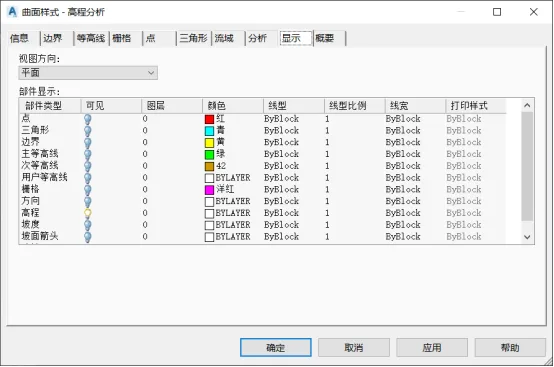The image size is (554, 367).
Task: Click the 应用 button
Action: pos(432,348)
